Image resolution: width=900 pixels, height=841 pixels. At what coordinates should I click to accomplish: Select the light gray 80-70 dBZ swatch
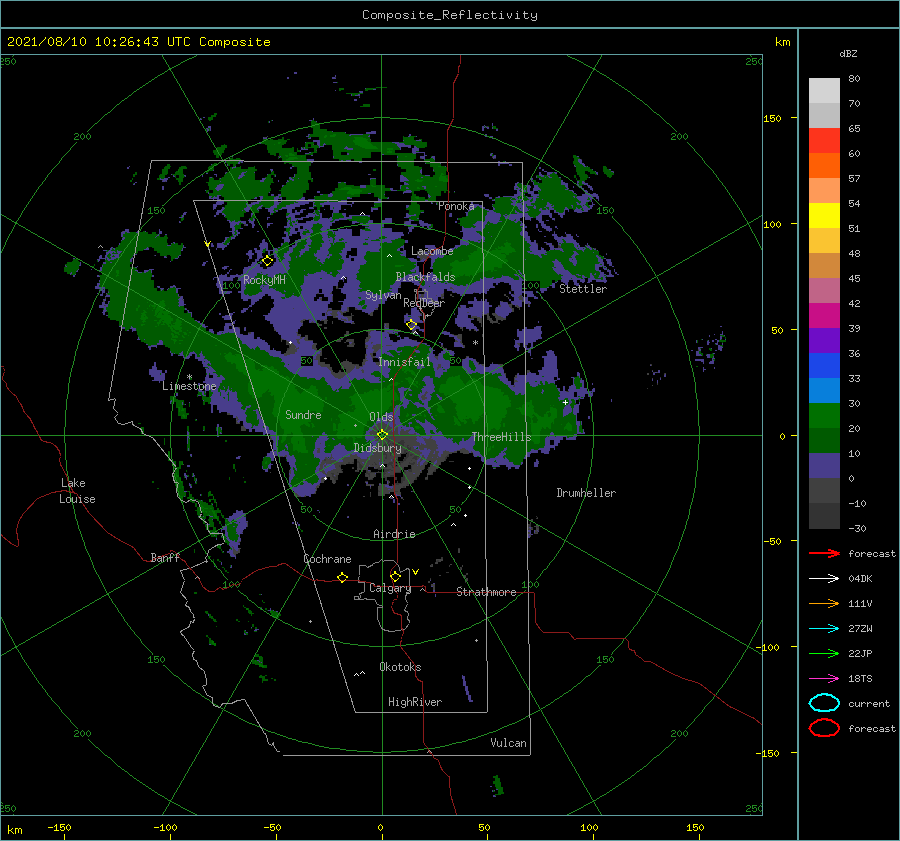pos(824,91)
